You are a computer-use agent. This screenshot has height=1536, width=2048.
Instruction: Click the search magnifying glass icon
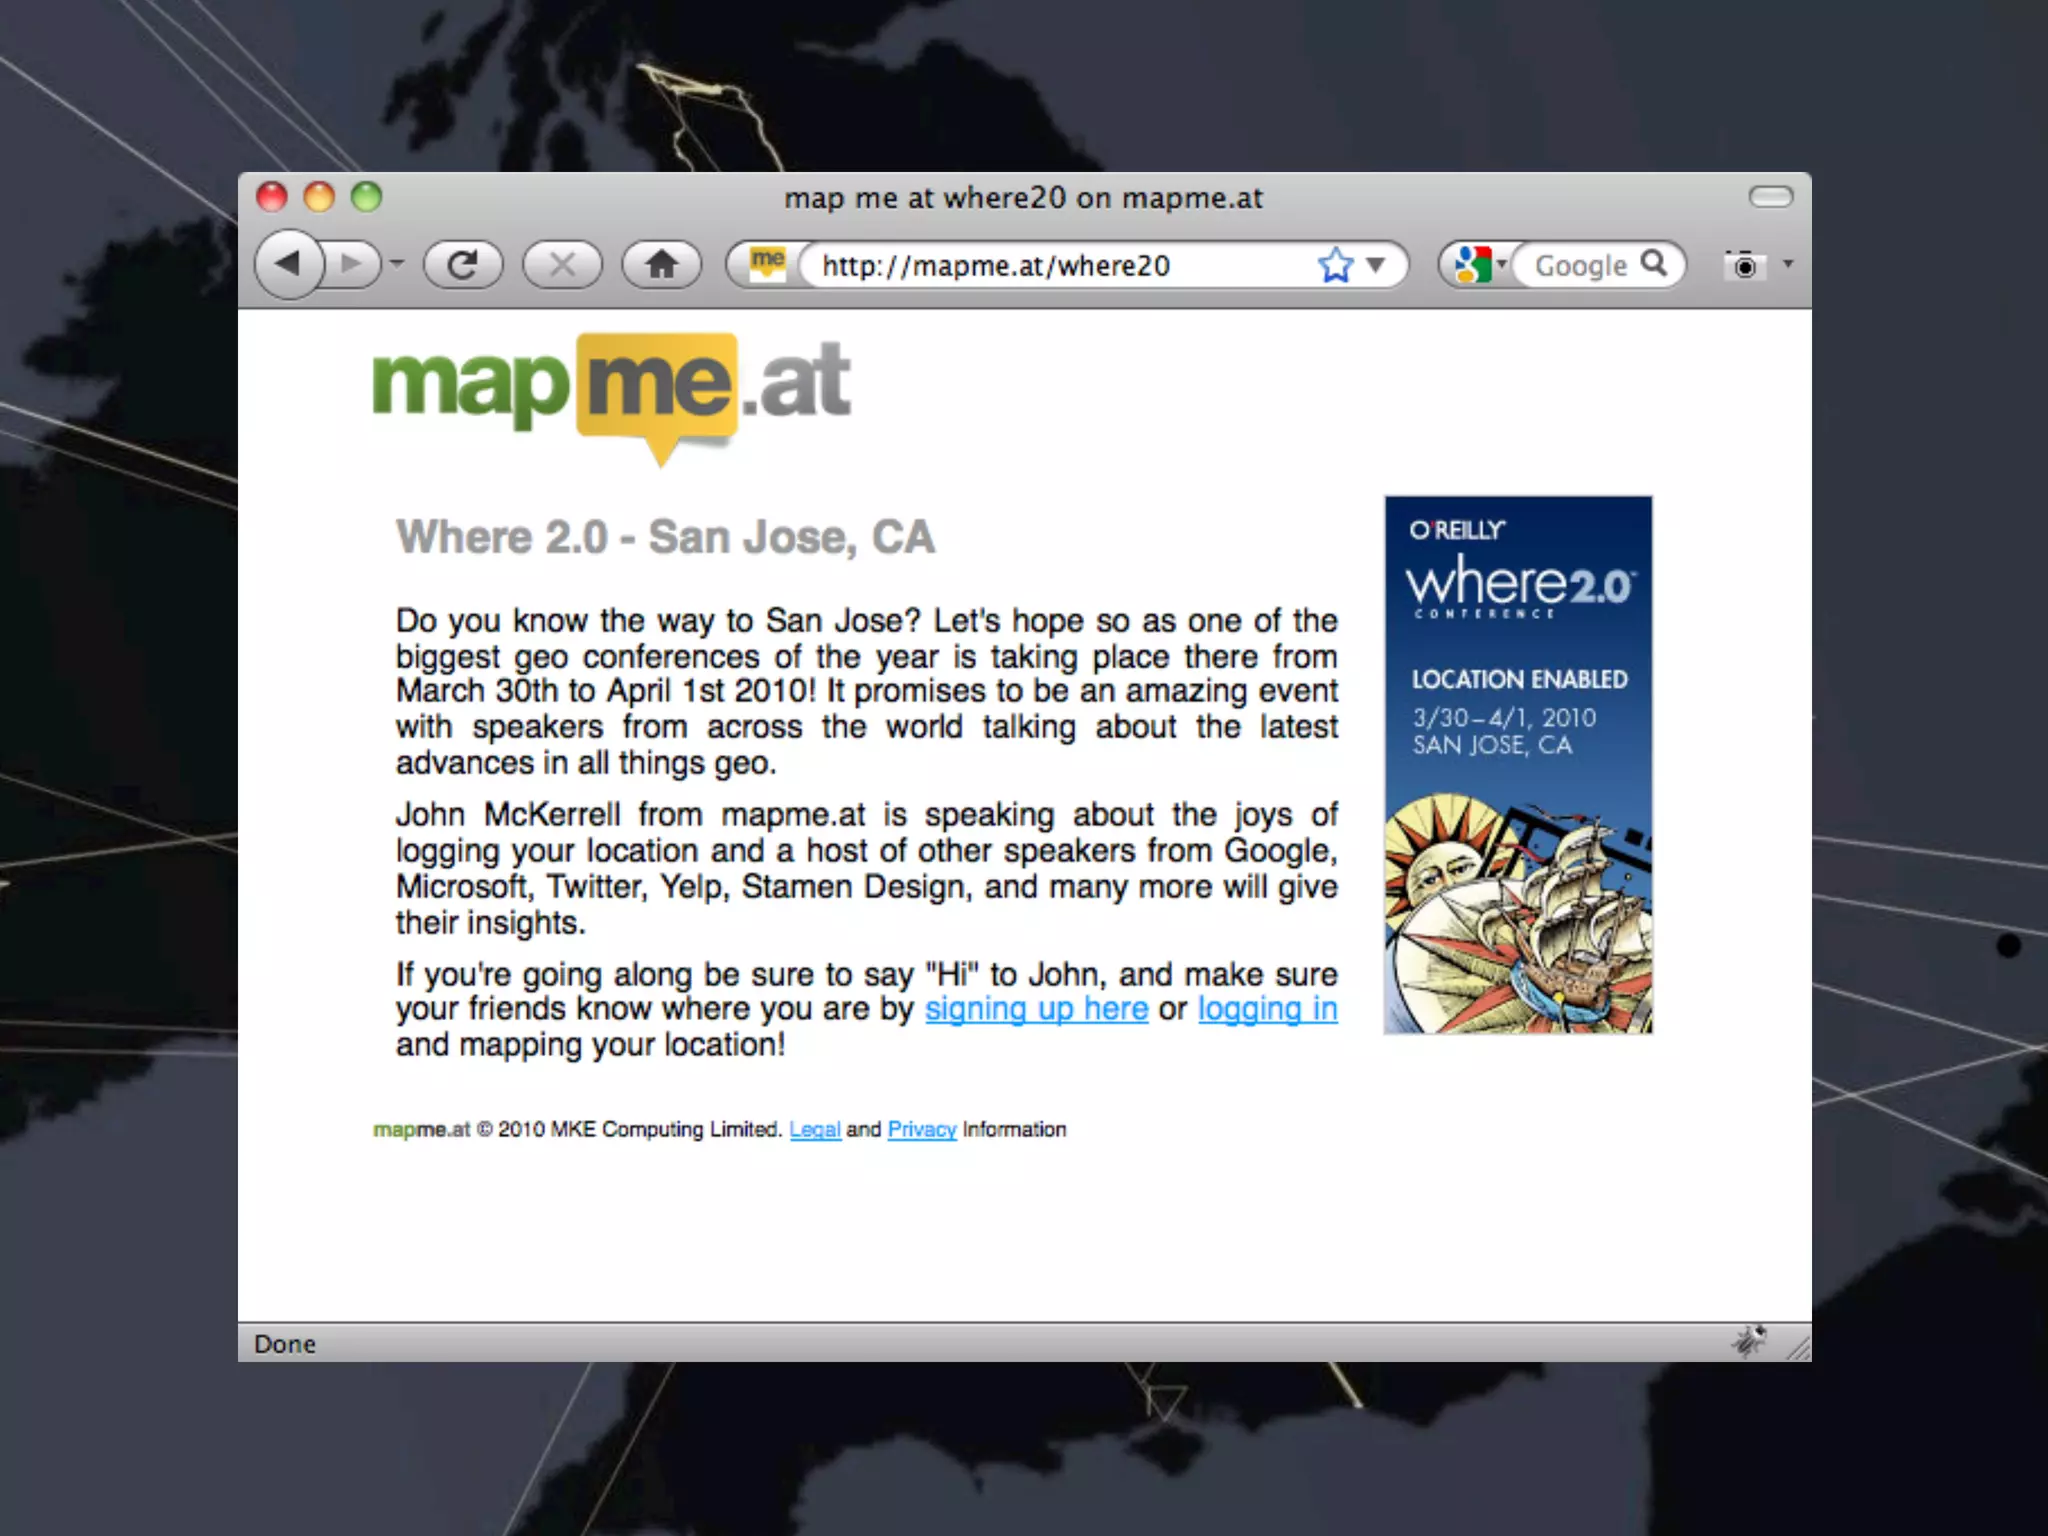coord(1655,263)
